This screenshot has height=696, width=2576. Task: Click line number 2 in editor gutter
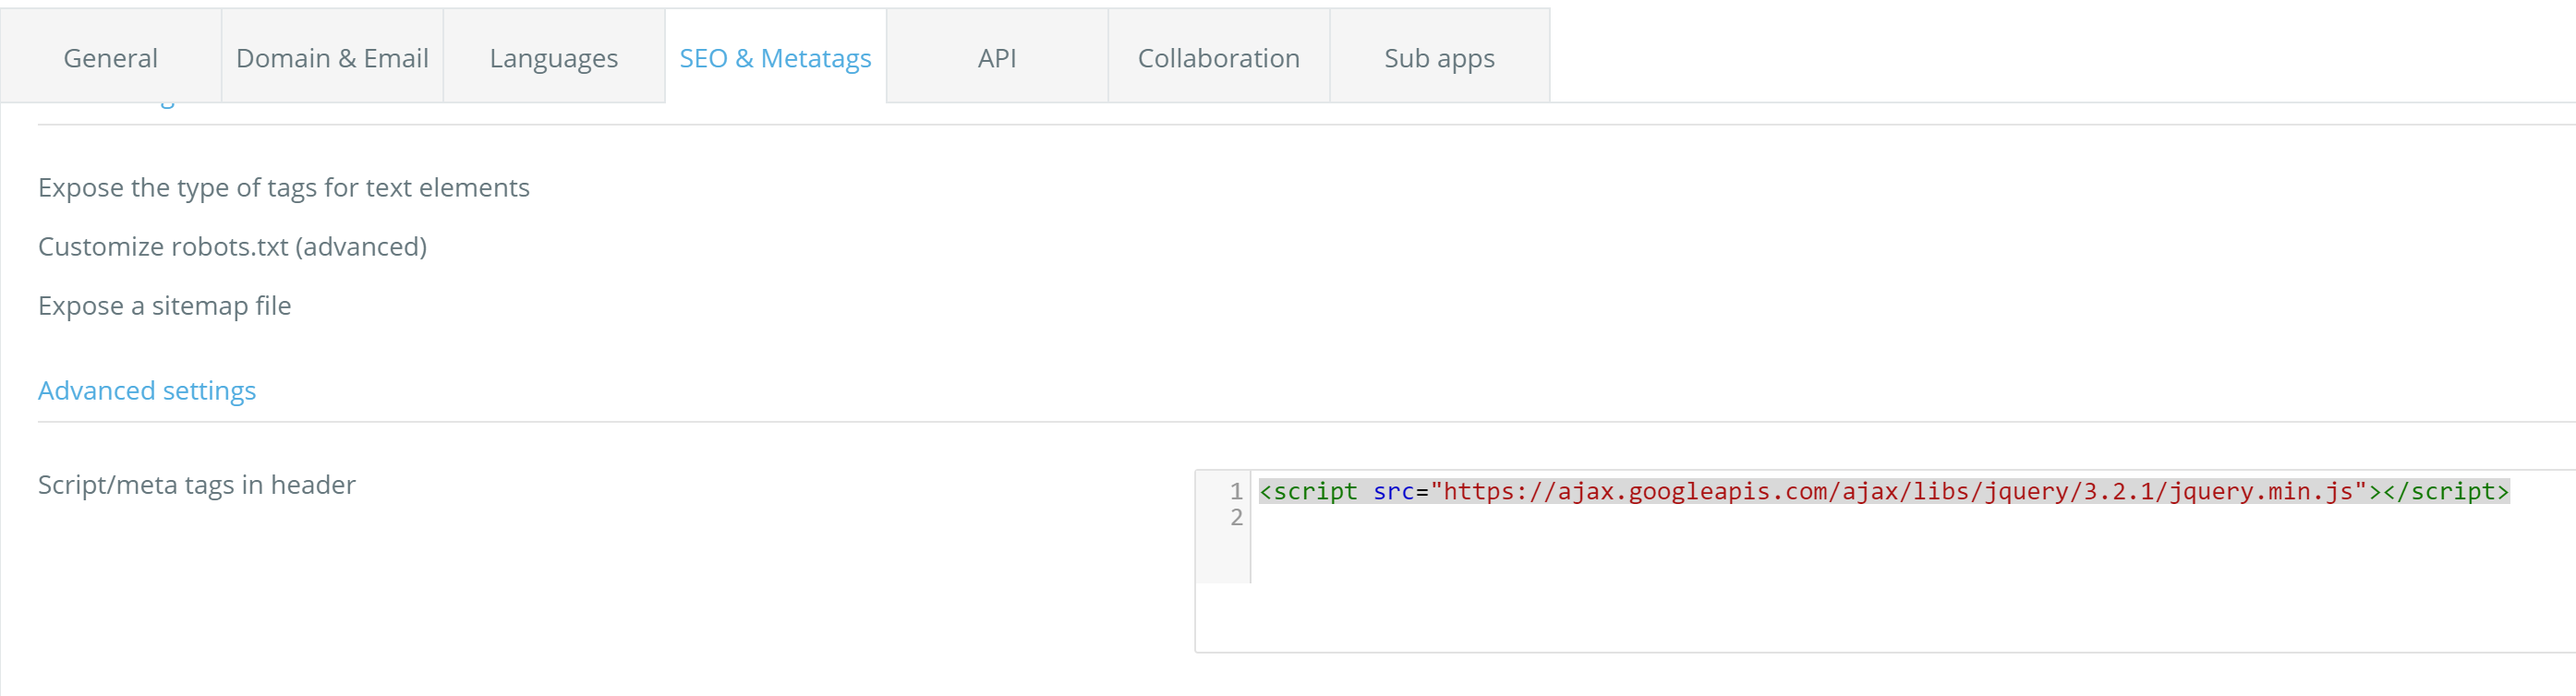pos(1236,518)
